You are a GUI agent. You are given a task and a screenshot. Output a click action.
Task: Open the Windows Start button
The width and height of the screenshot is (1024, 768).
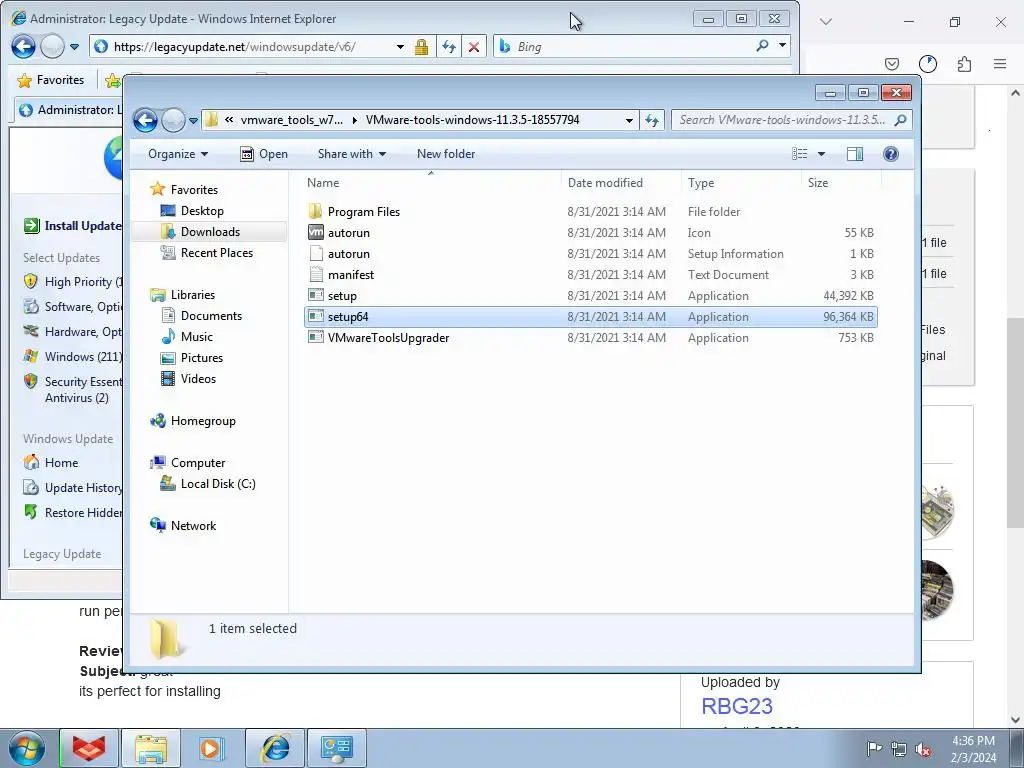coord(25,748)
